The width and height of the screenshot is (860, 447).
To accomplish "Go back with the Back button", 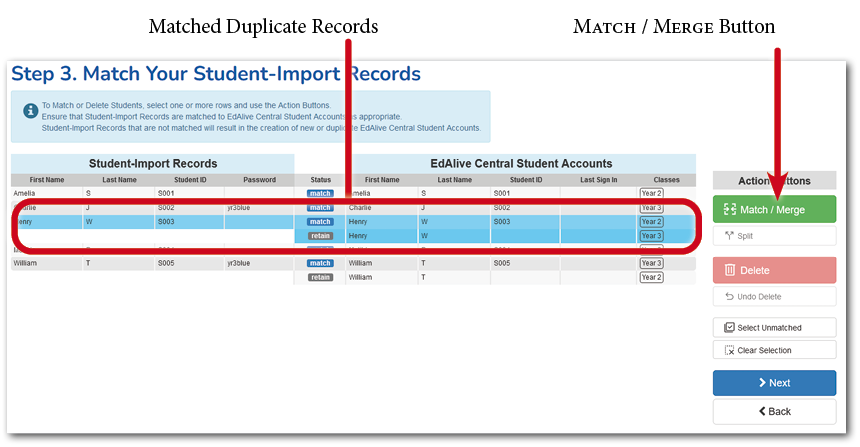I will click(774, 411).
